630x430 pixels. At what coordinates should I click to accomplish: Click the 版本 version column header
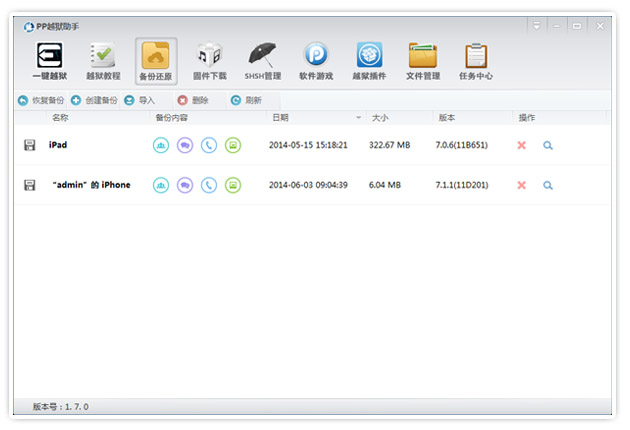click(447, 118)
